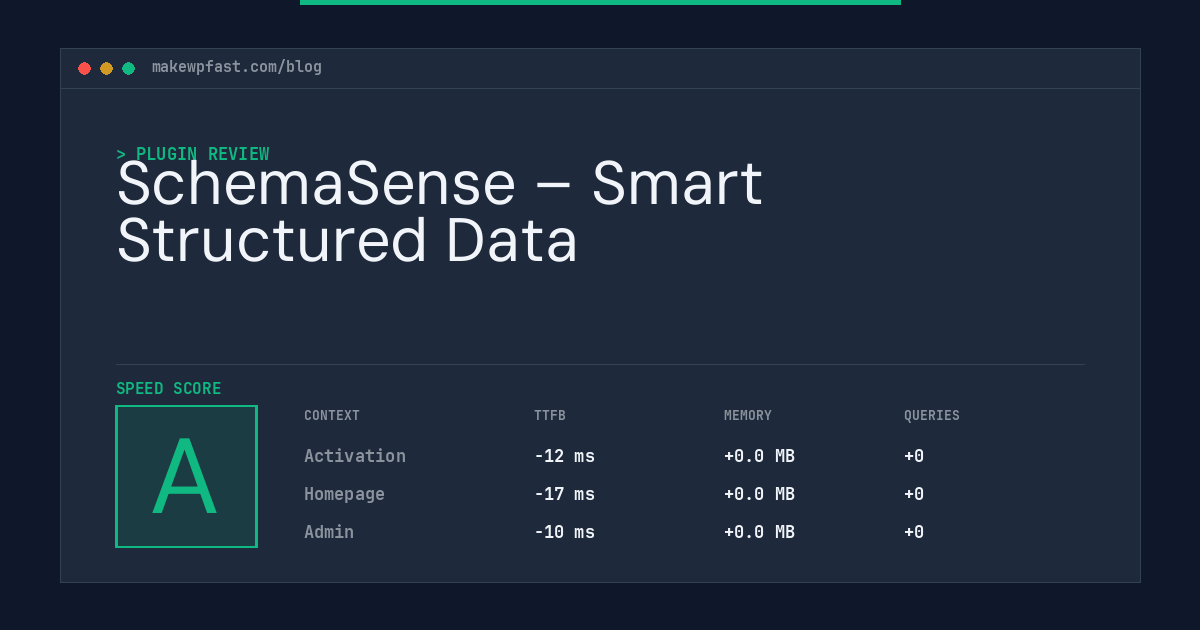Click the Activation queries value +0
1200x630 pixels.
(x=914, y=456)
